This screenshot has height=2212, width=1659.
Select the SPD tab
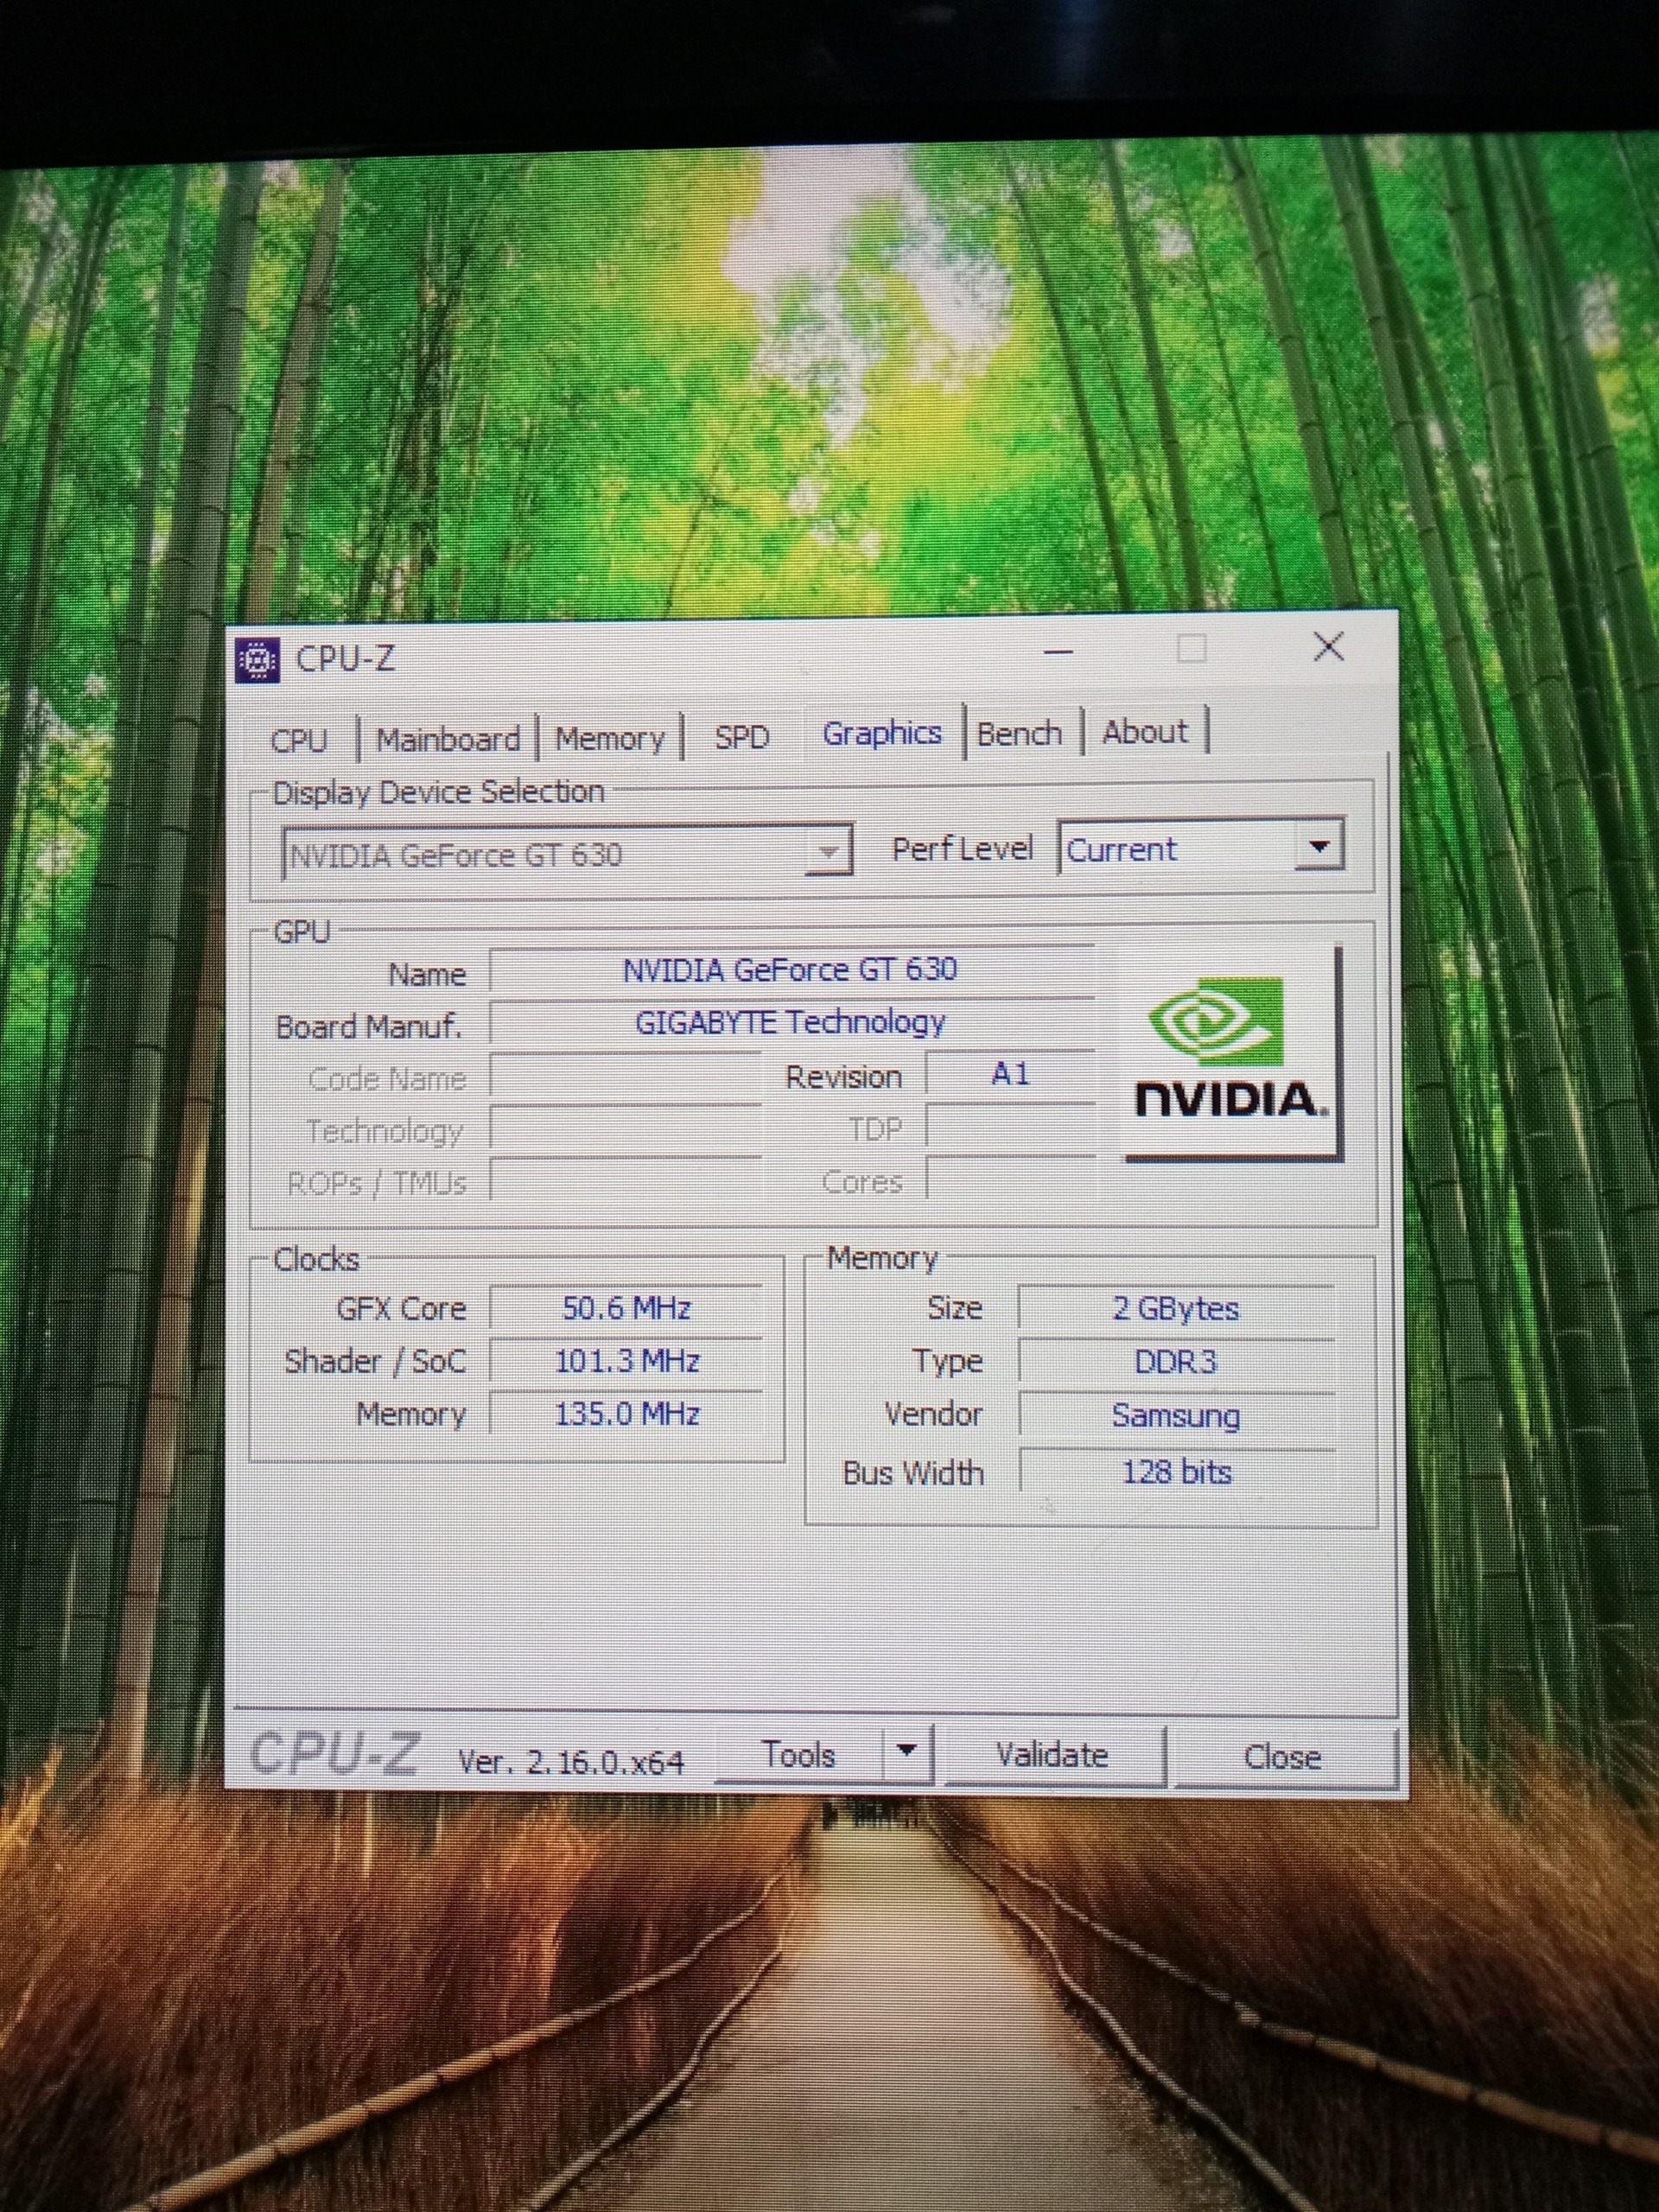tap(742, 737)
